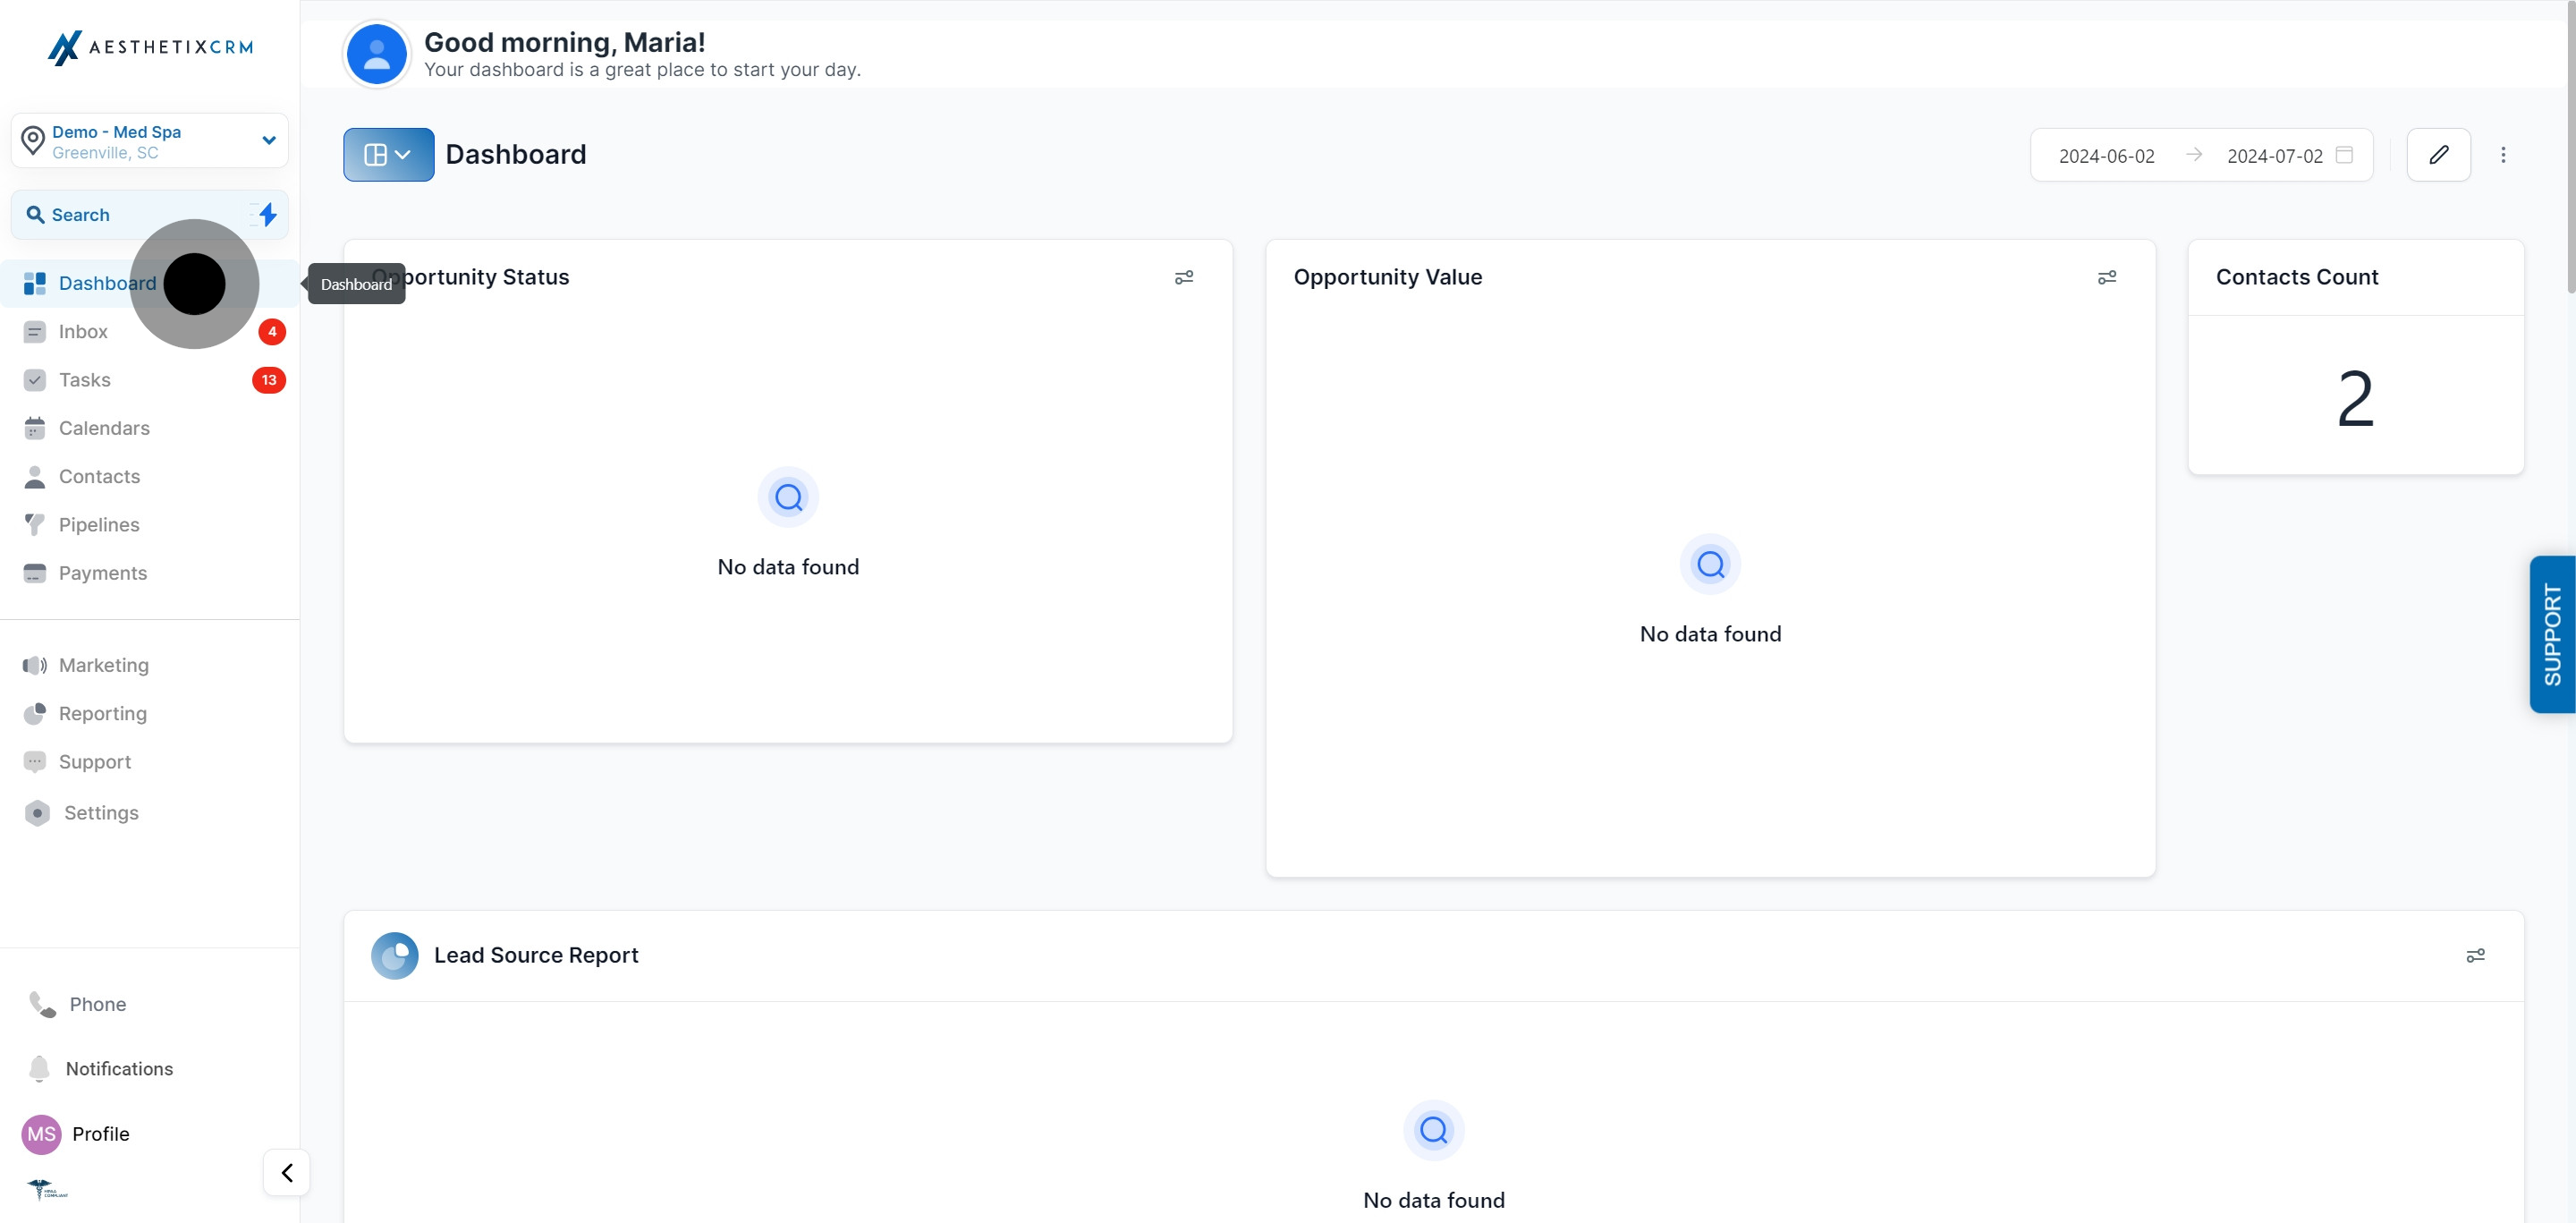The image size is (2576, 1223).
Task: Click the pencil edit dashboard icon
Action: pyautogui.click(x=2438, y=155)
